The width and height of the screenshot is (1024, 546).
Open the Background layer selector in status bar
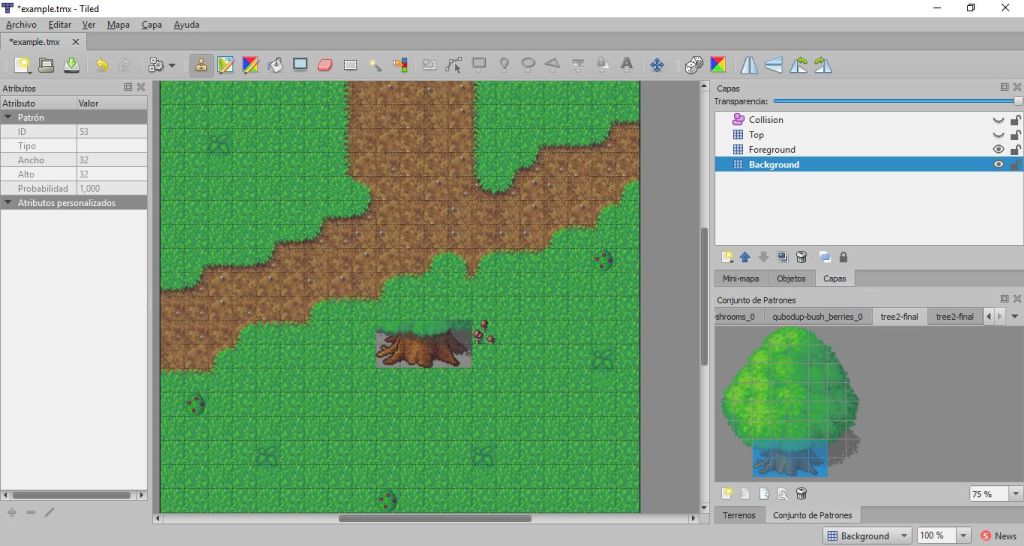[867, 536]
